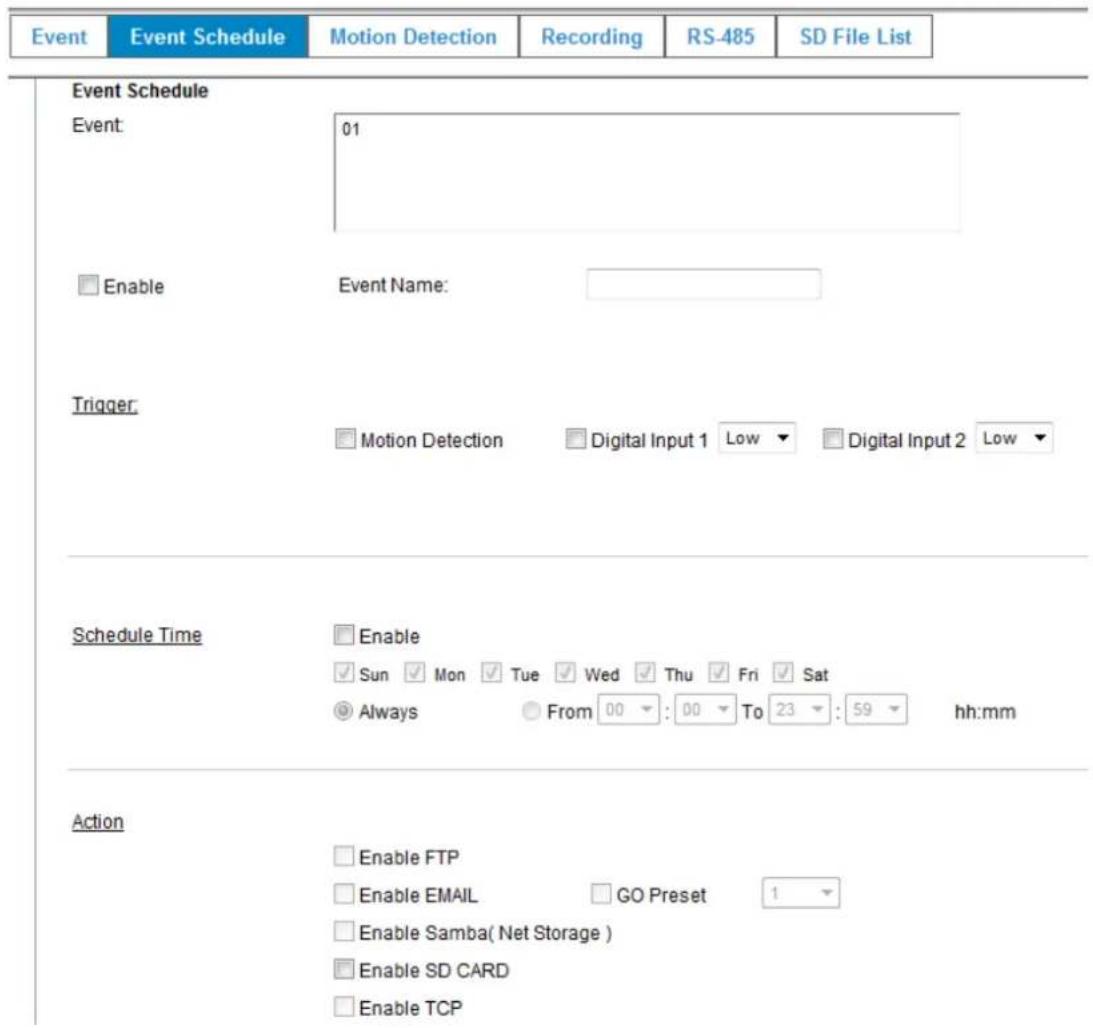Open the GO Preset number dropdown
Image resolution: width=1093 pixels, height=1028 pixels.
pos(801,893)
